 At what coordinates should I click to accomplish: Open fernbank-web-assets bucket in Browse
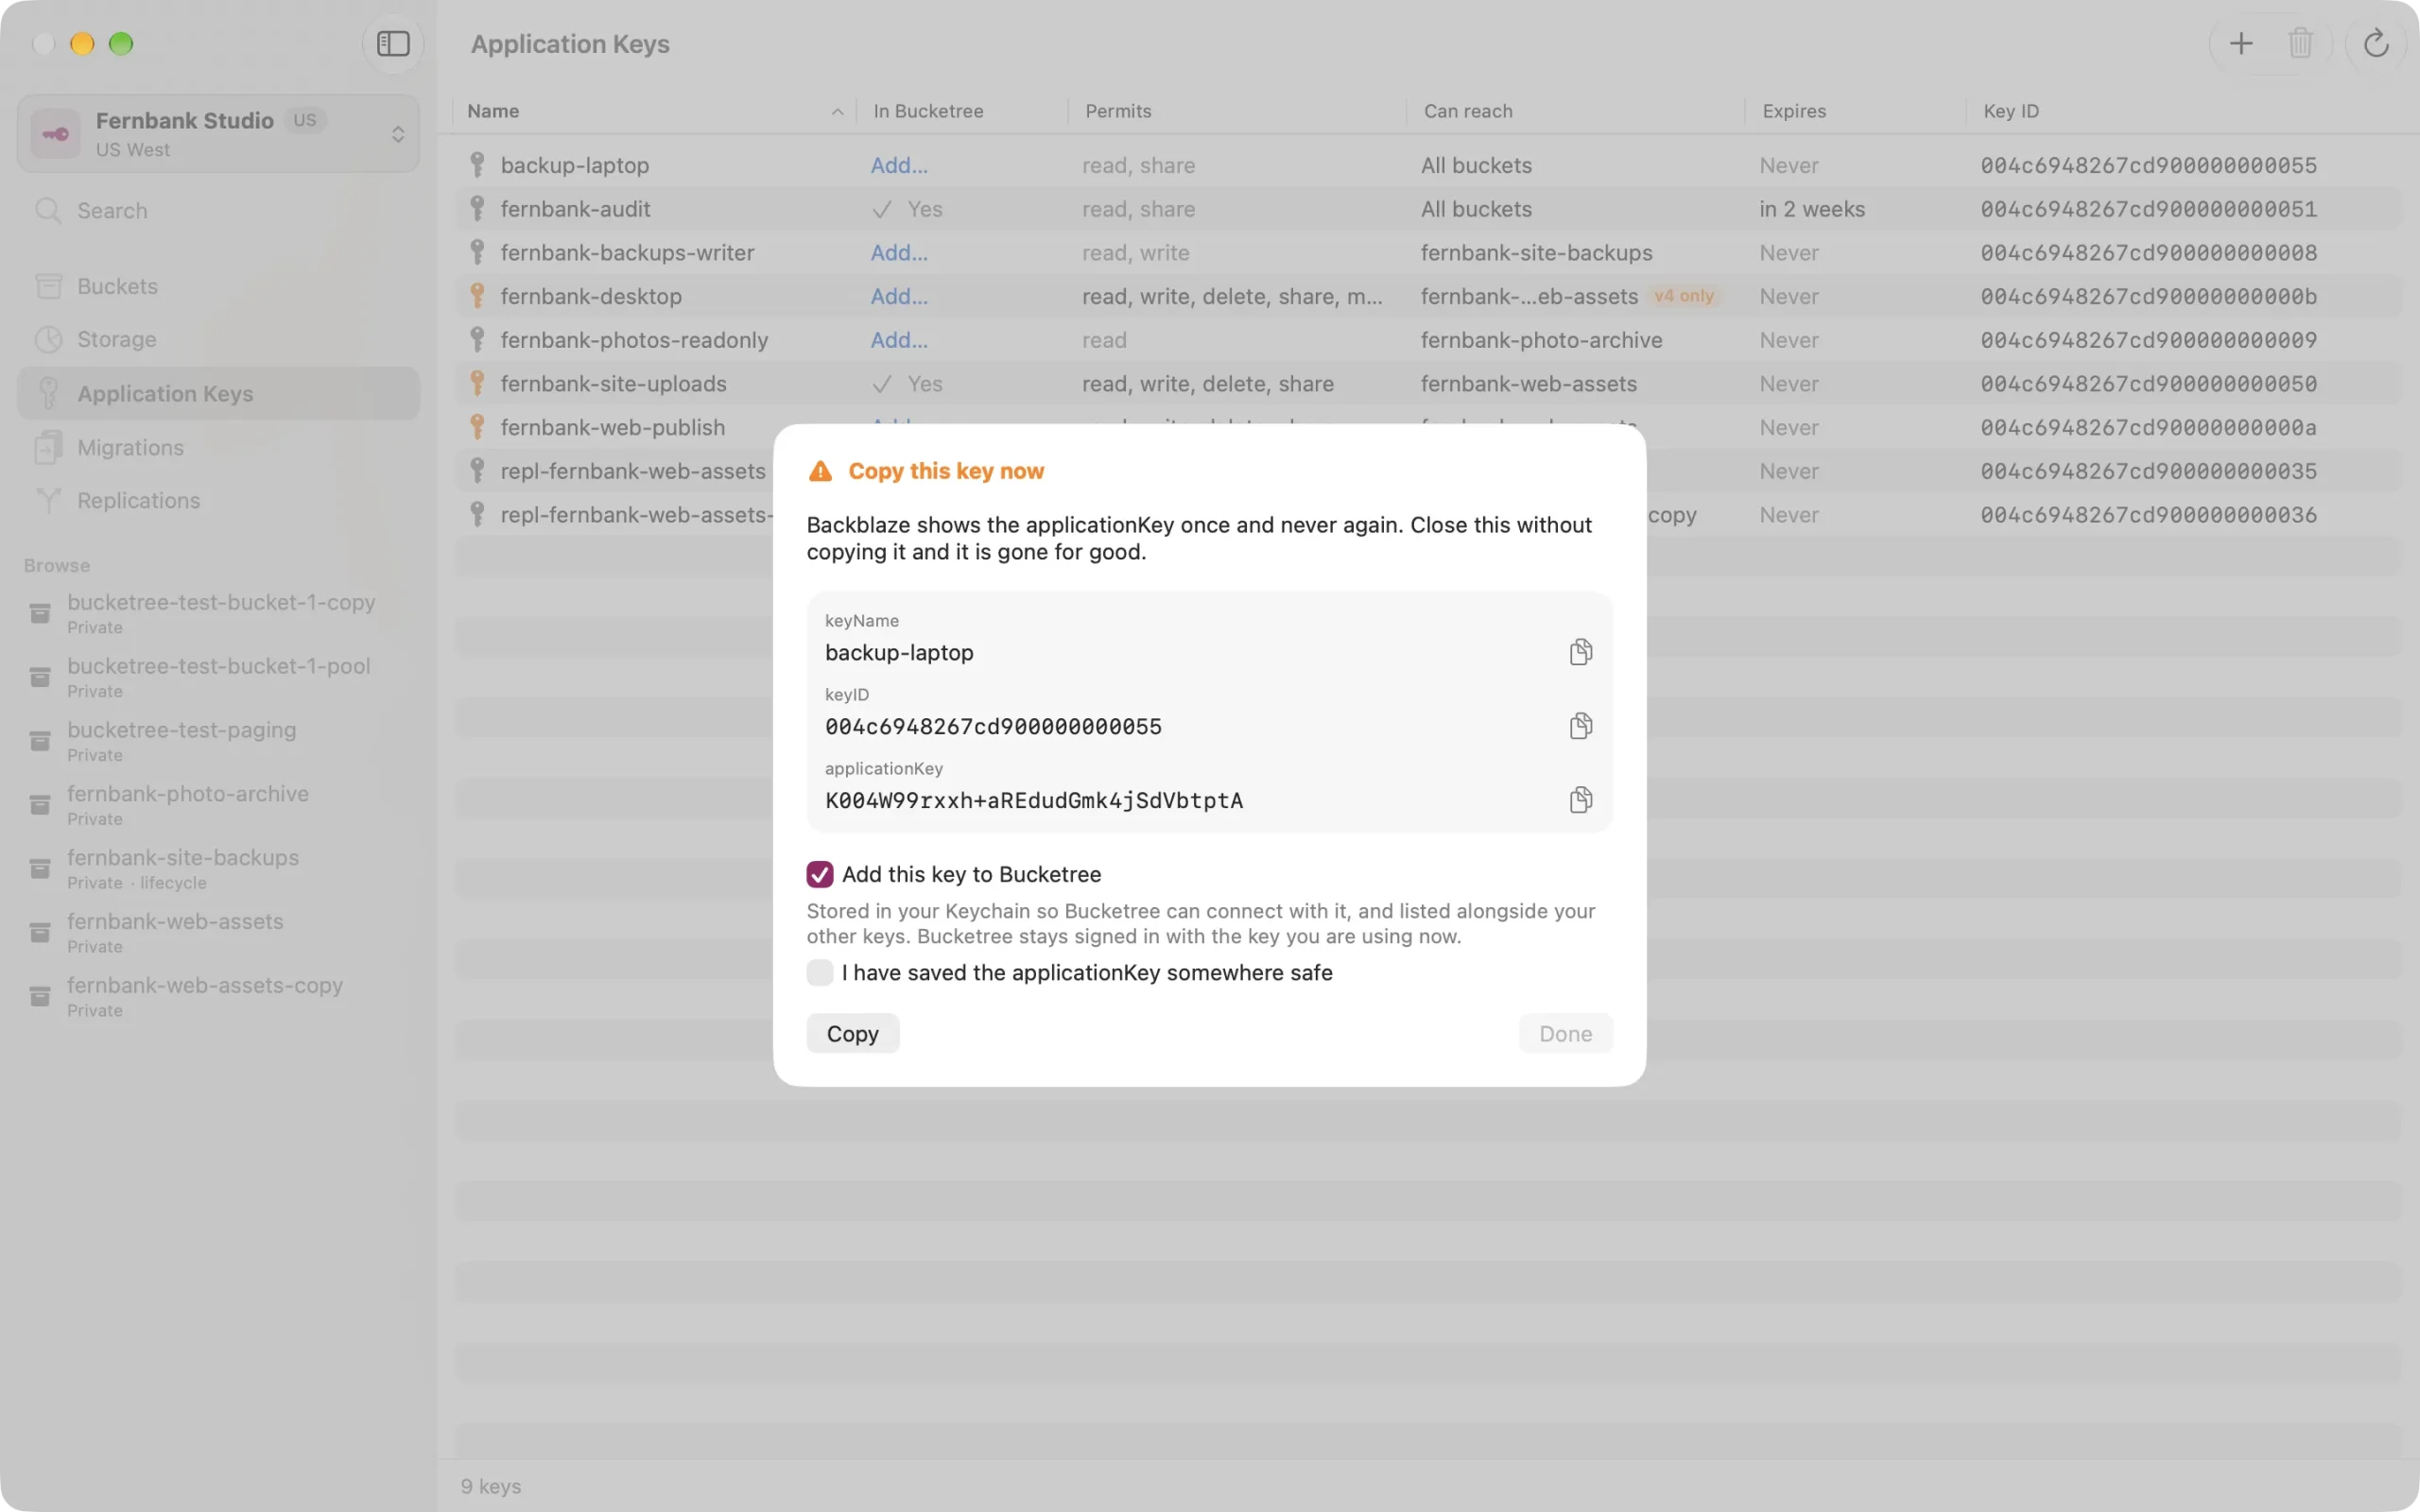[218, 932]
